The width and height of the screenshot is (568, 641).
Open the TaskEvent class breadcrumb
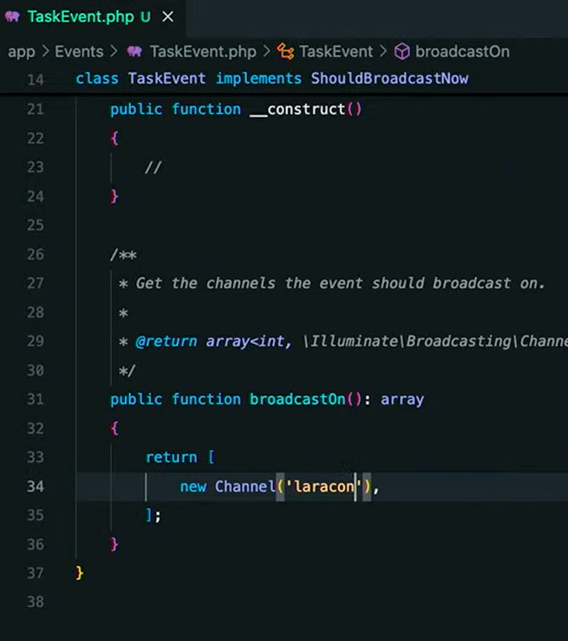(336, 52)
